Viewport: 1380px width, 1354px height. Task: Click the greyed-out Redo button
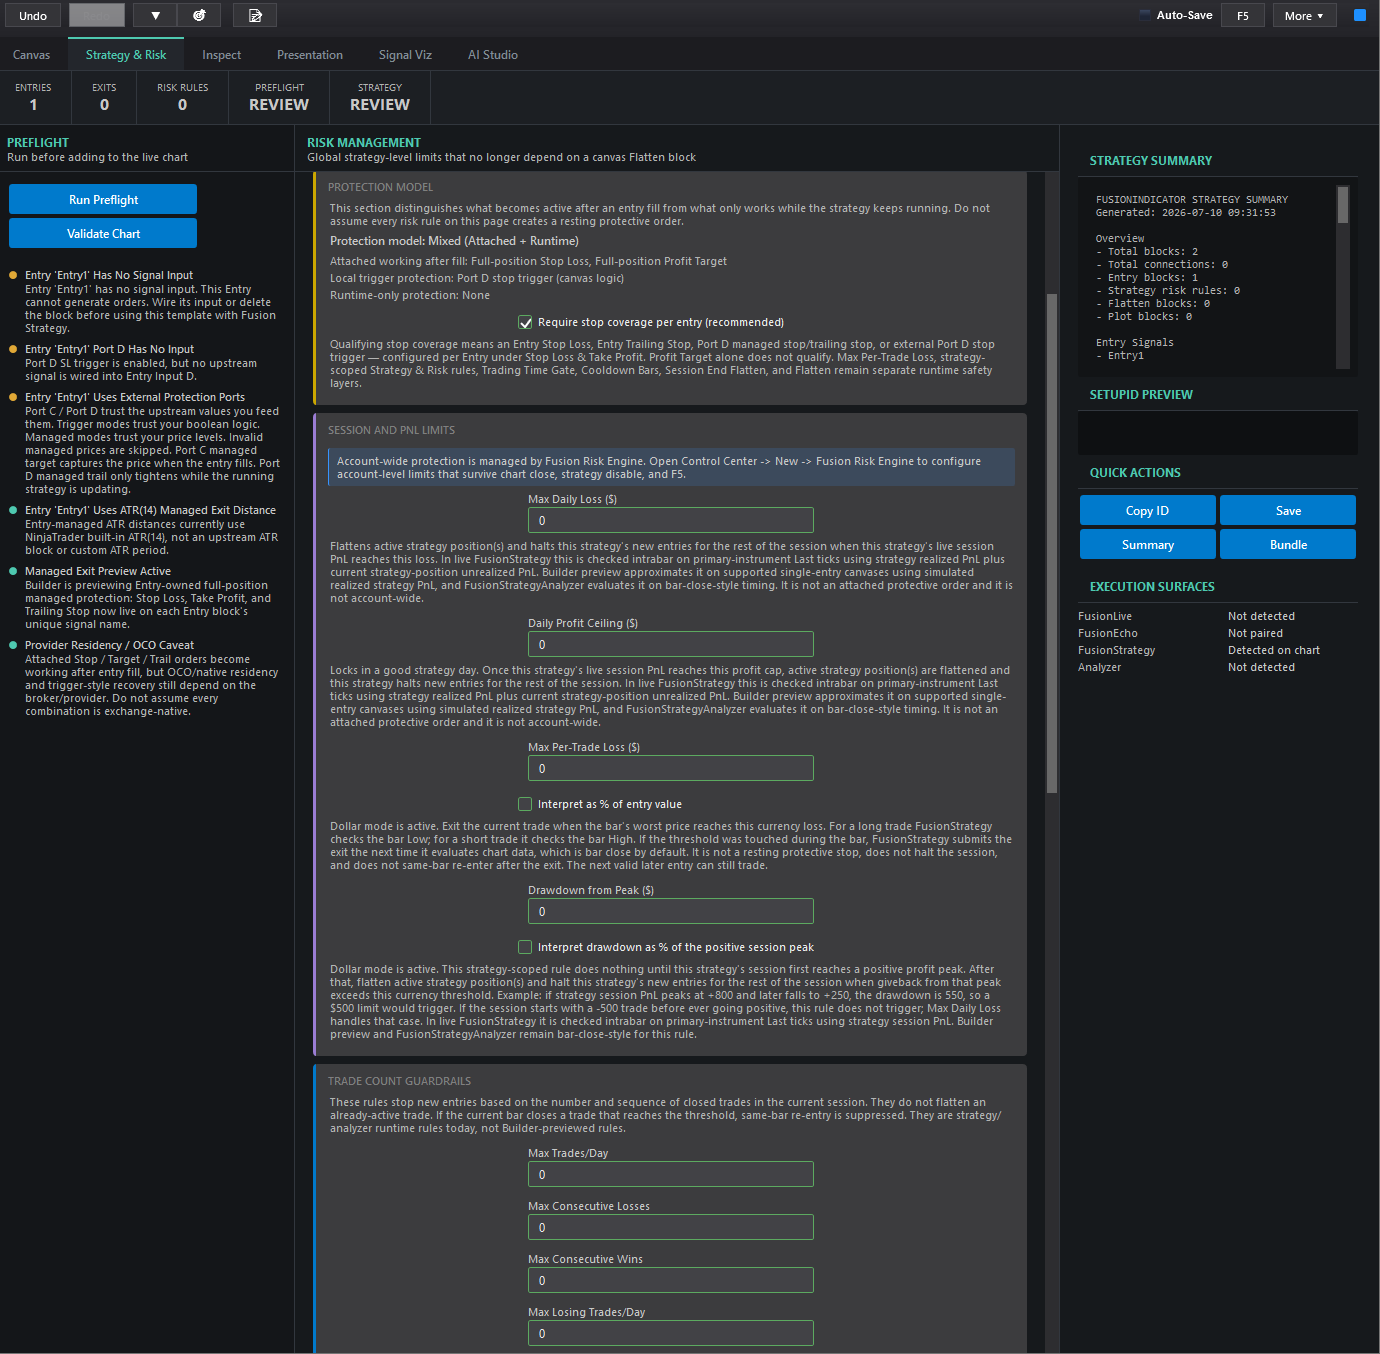pos(97,15)
